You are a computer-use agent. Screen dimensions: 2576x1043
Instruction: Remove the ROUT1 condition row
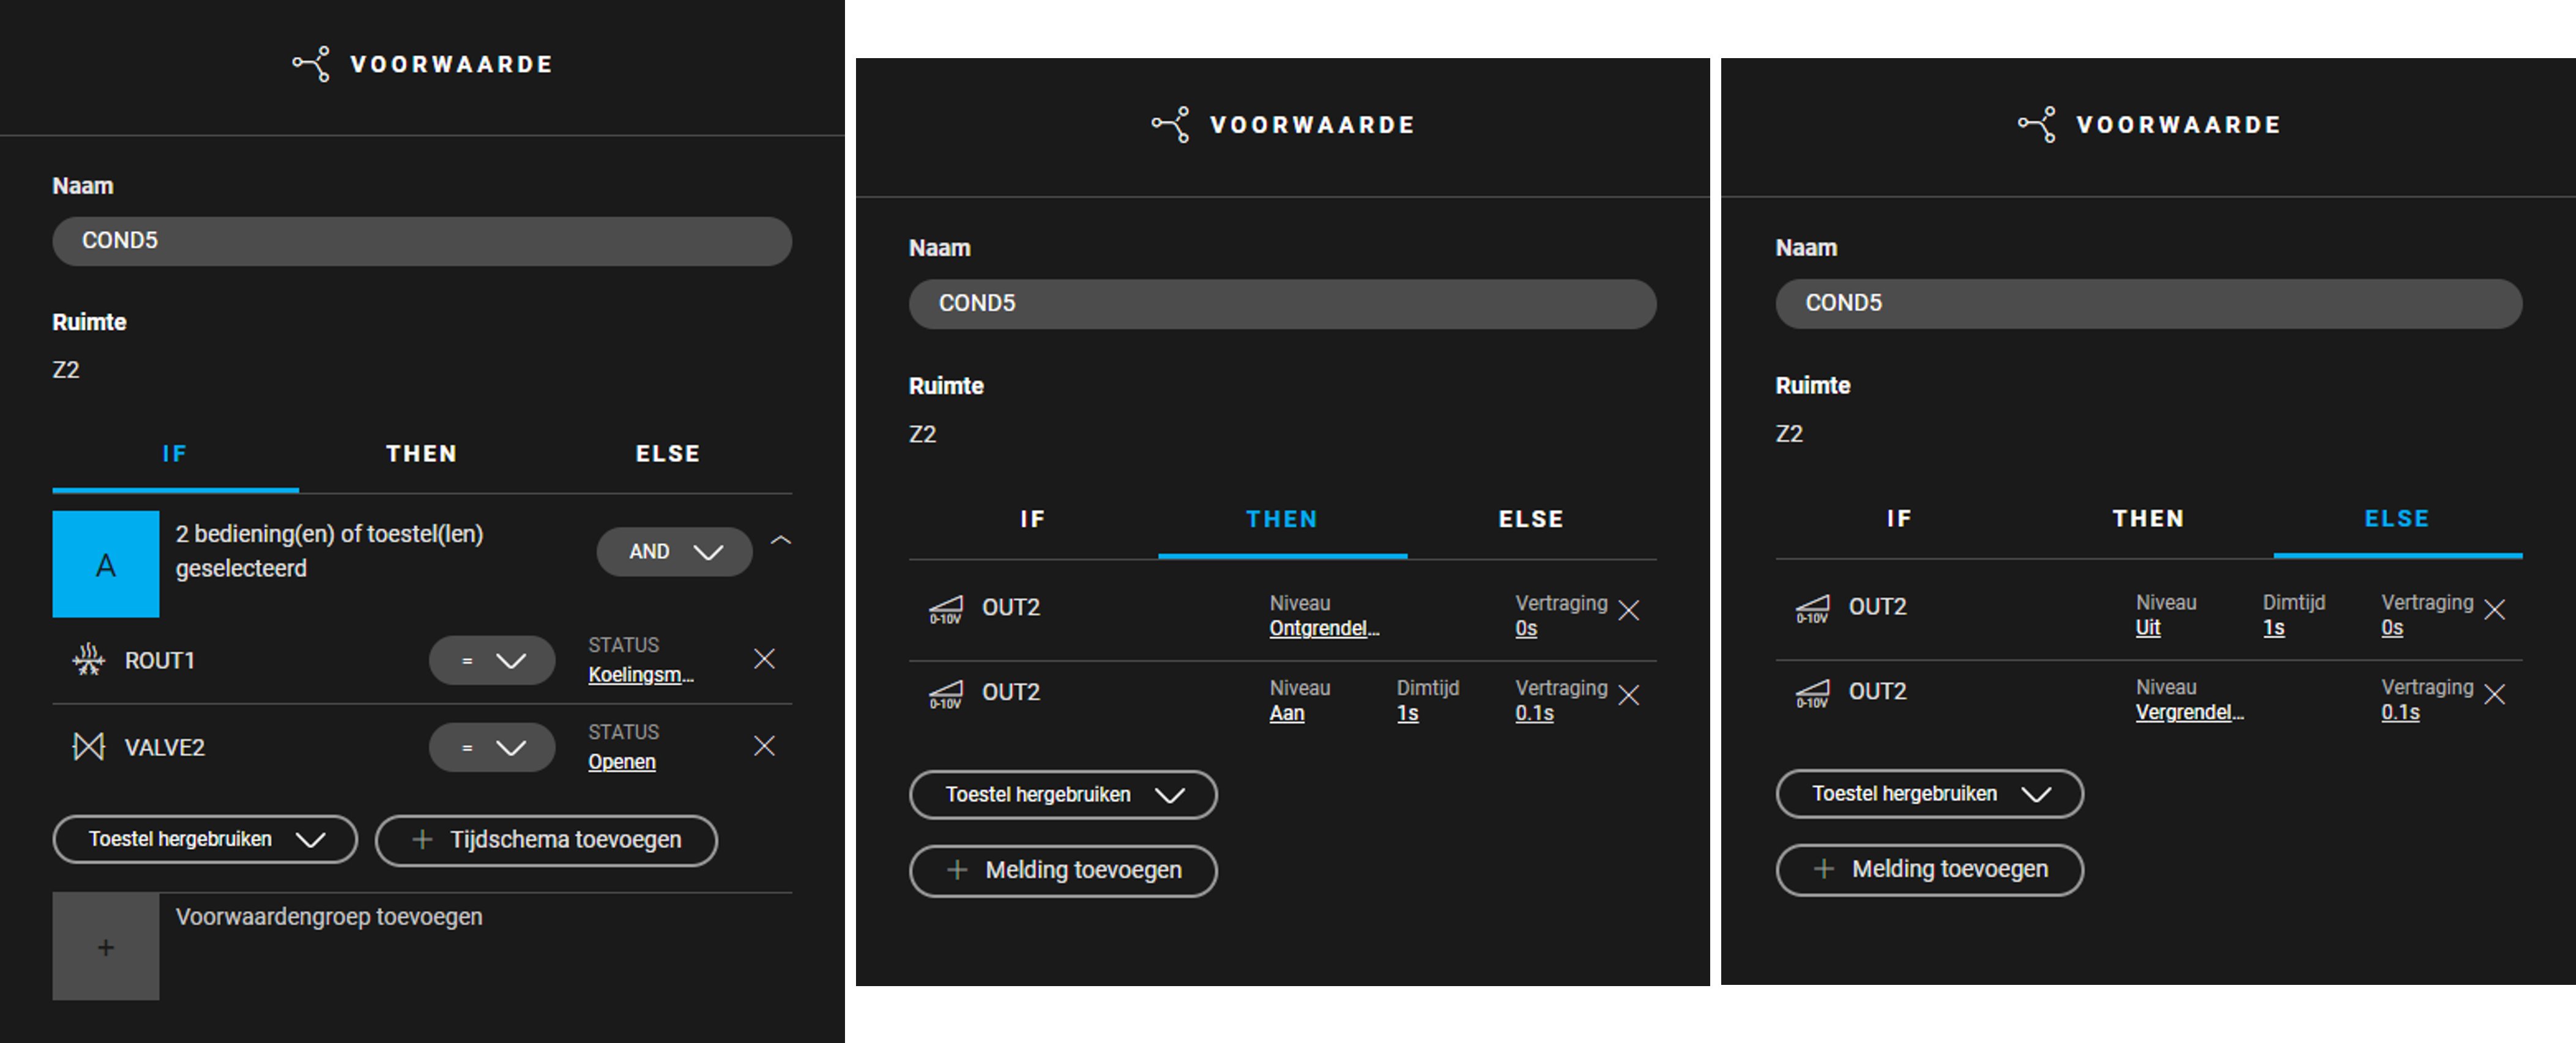click(764, 659)
